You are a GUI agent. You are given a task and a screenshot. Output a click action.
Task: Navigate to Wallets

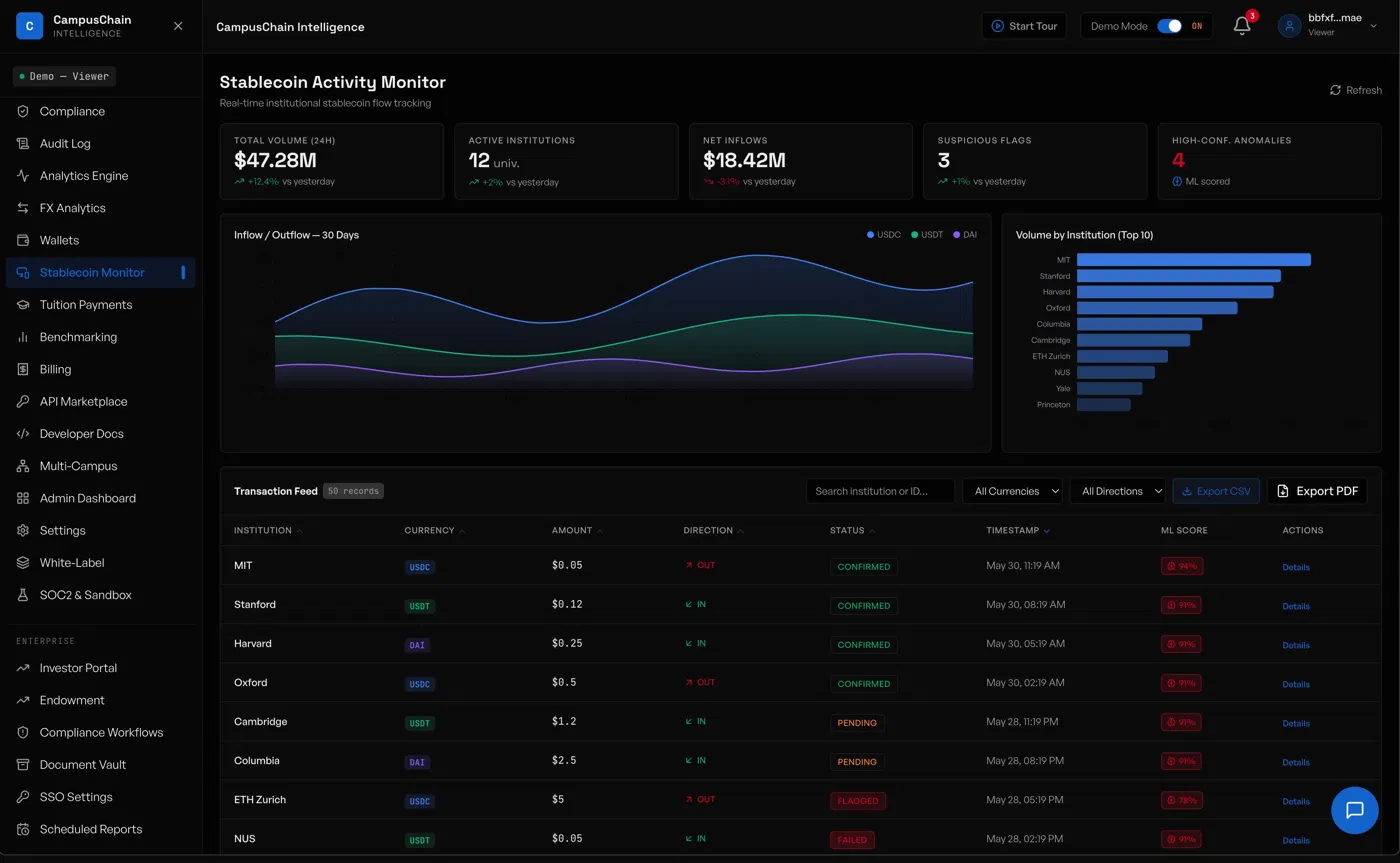[100, 240]
